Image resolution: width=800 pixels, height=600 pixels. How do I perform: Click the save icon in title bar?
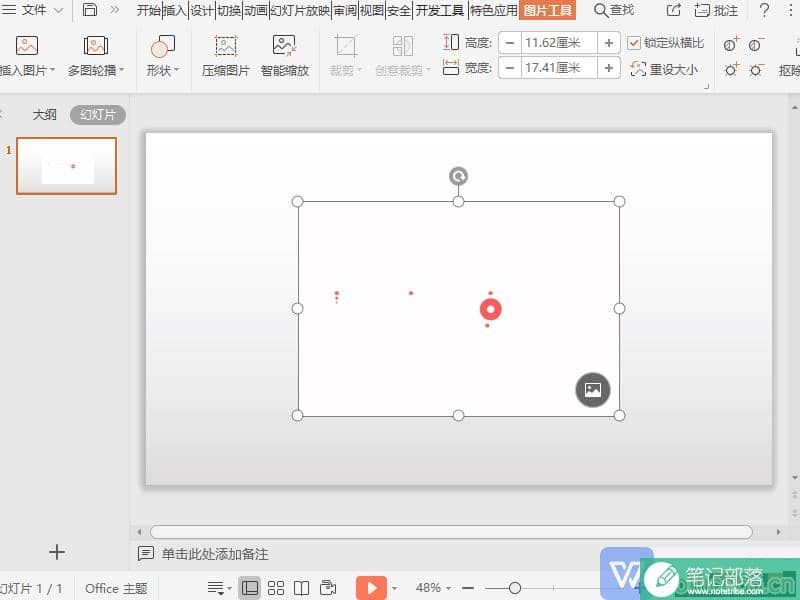[90, 9]
